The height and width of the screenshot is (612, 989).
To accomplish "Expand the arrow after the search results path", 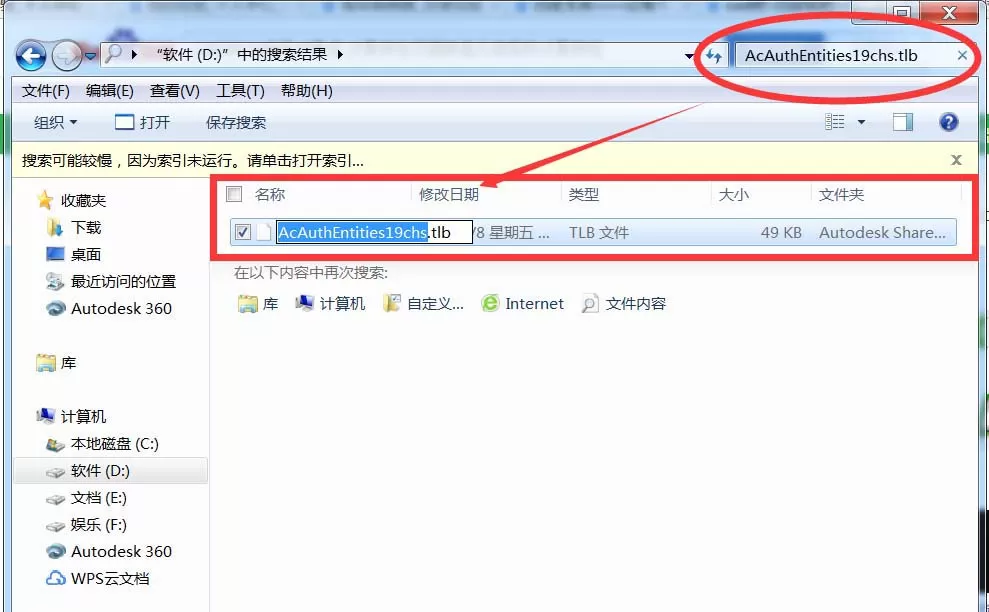I will [340, 55].
